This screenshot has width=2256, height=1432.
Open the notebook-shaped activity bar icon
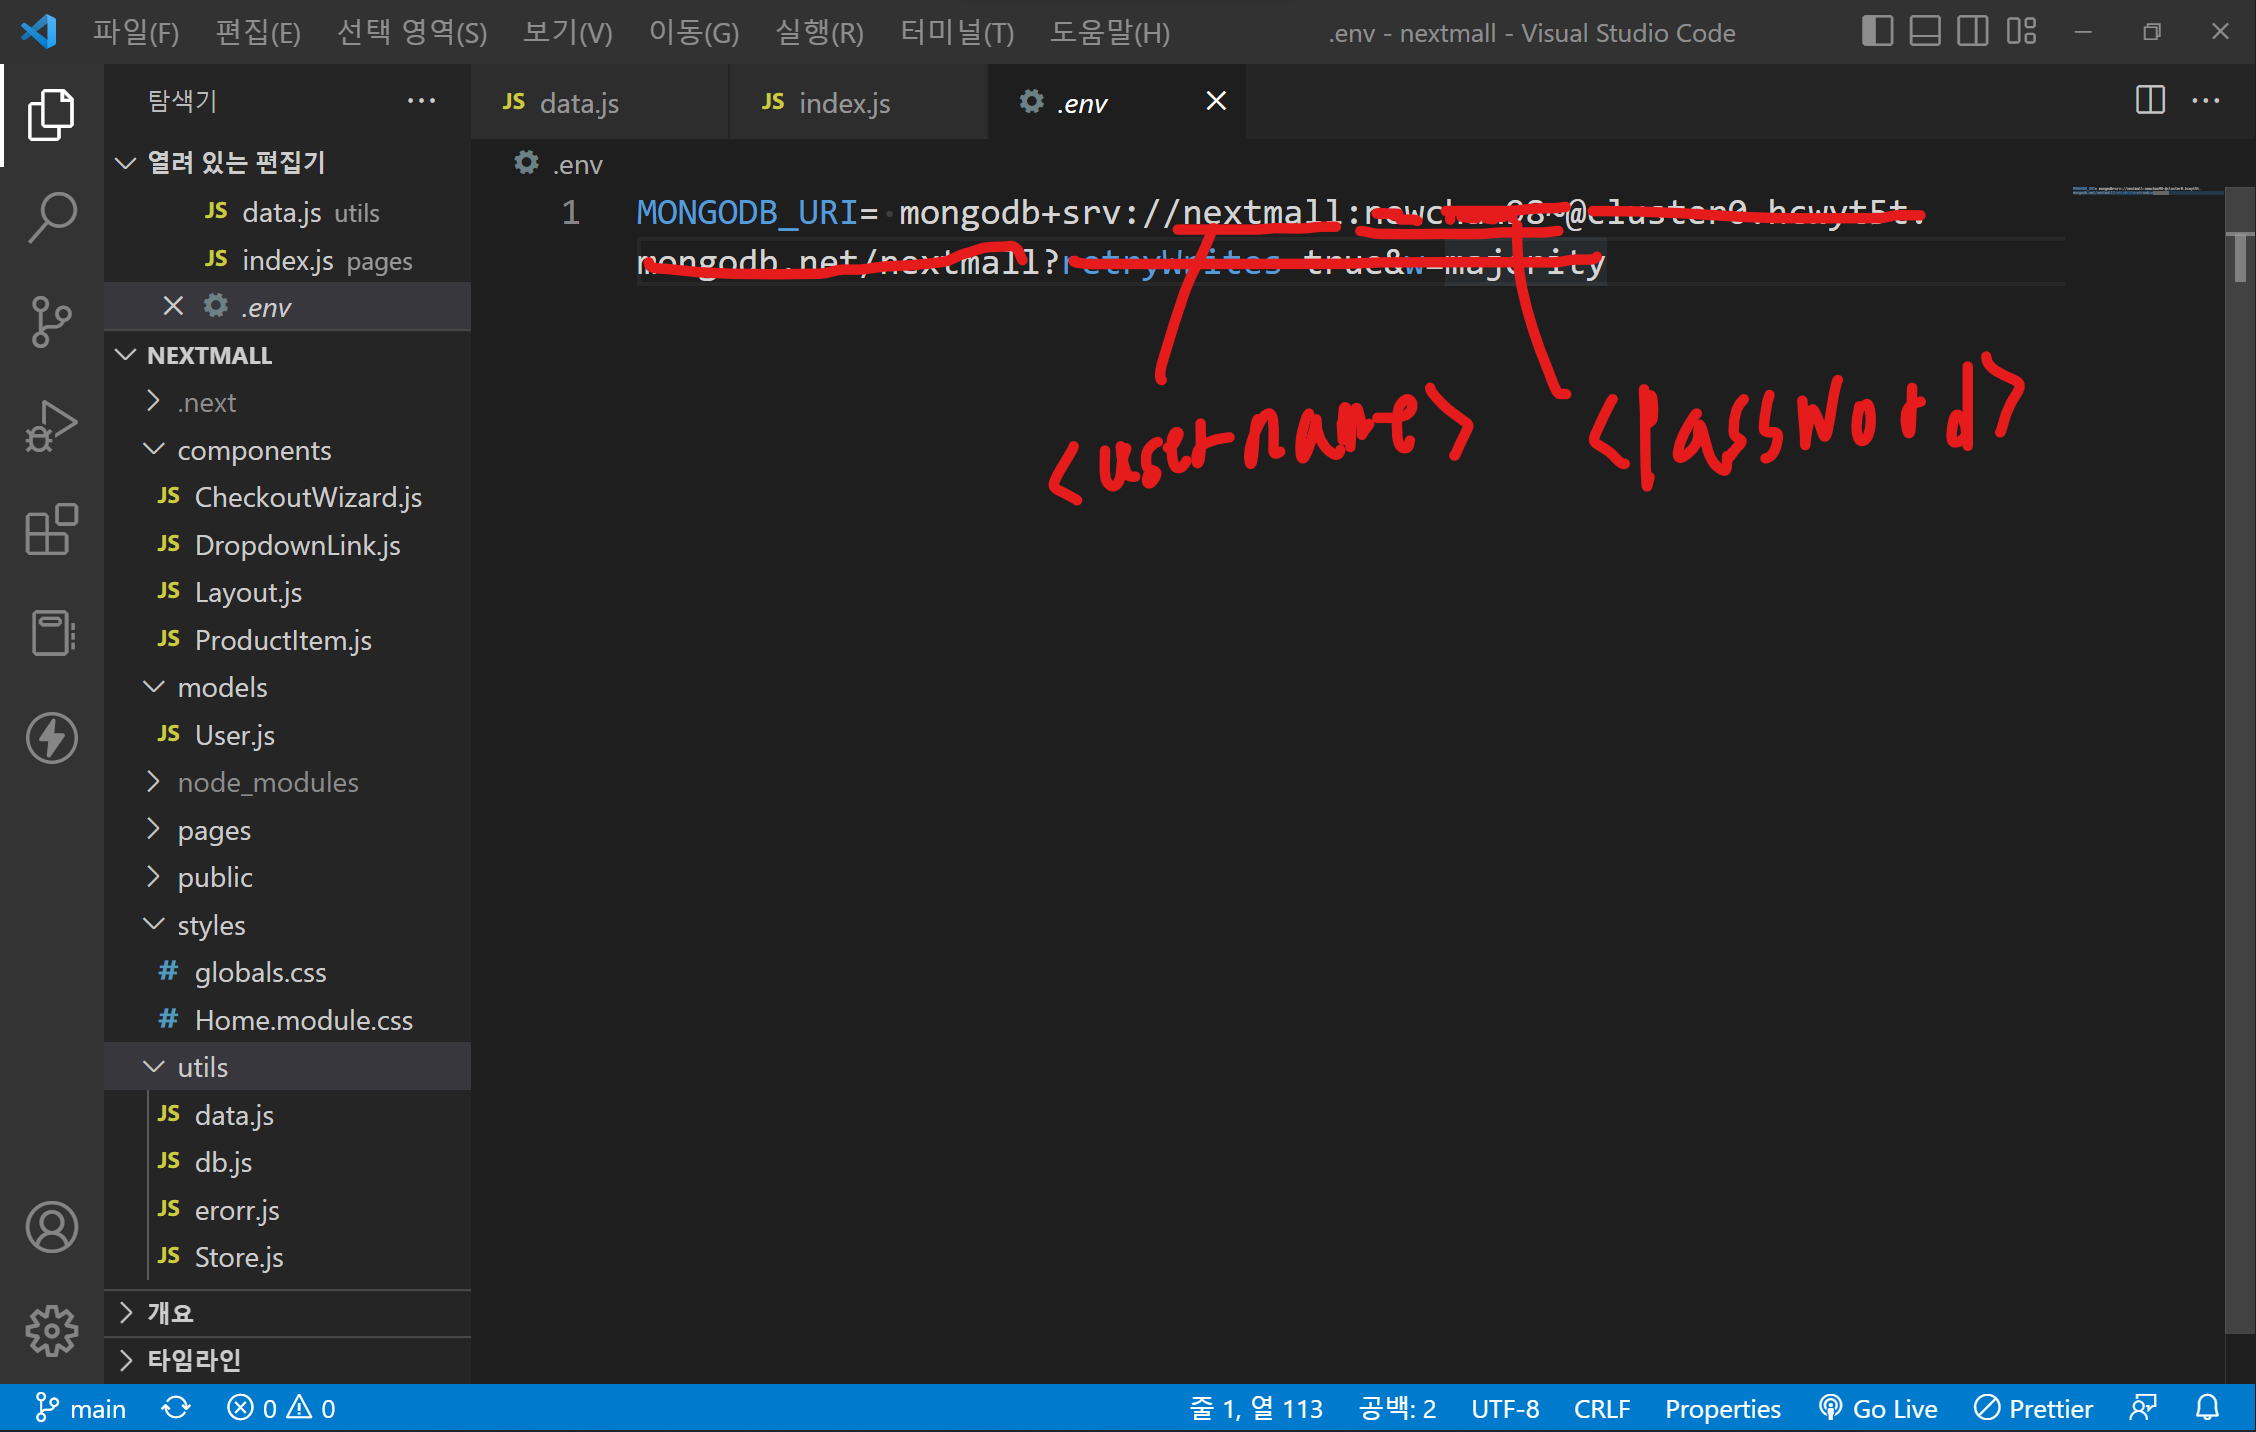(51, 633)
